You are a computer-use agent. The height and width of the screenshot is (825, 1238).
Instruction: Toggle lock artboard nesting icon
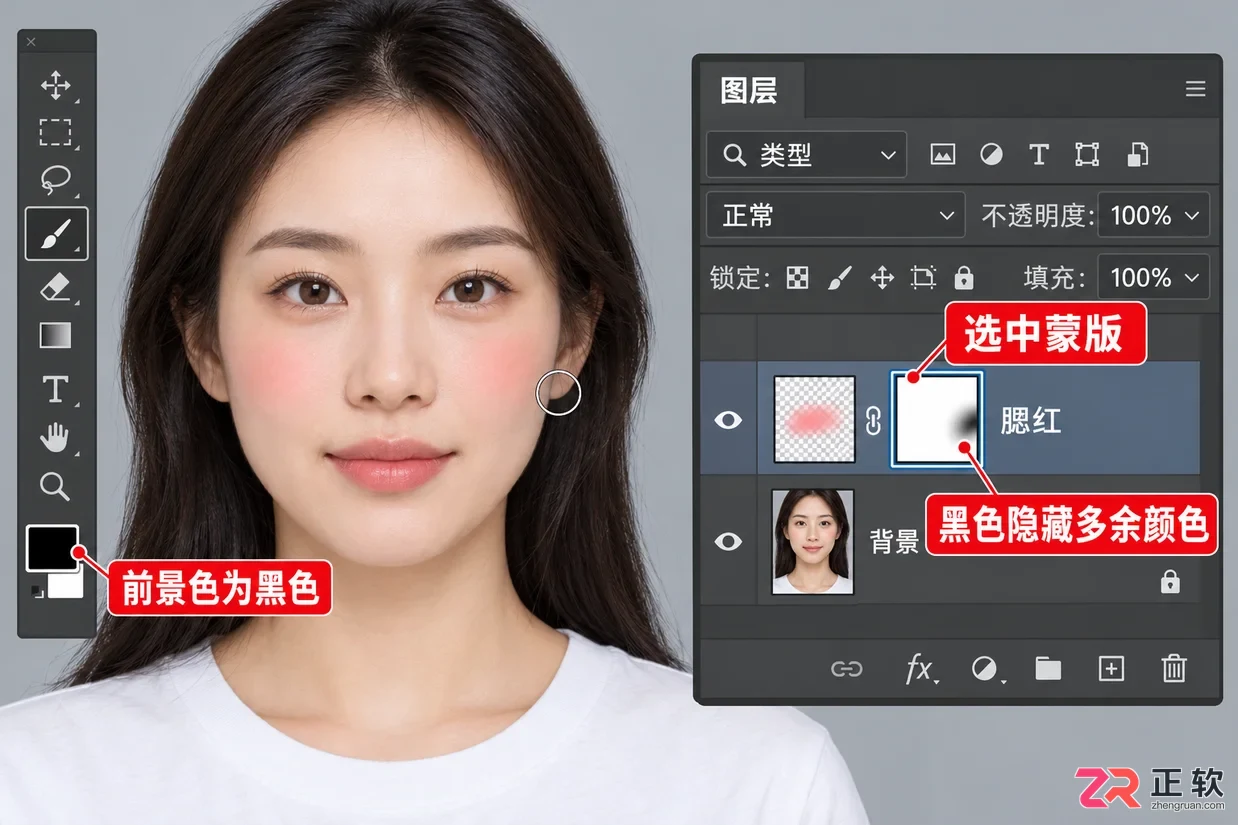click(x=923, y=278)
